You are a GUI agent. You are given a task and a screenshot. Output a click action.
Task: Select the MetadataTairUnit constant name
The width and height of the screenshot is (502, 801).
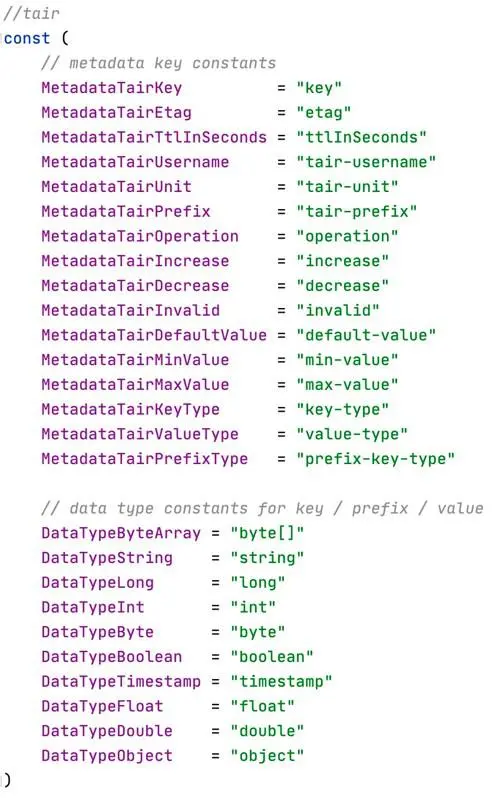tap(116, 186)
